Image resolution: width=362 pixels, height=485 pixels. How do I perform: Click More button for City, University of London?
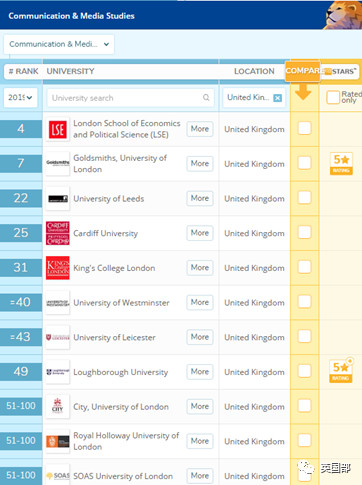point(200,406)
